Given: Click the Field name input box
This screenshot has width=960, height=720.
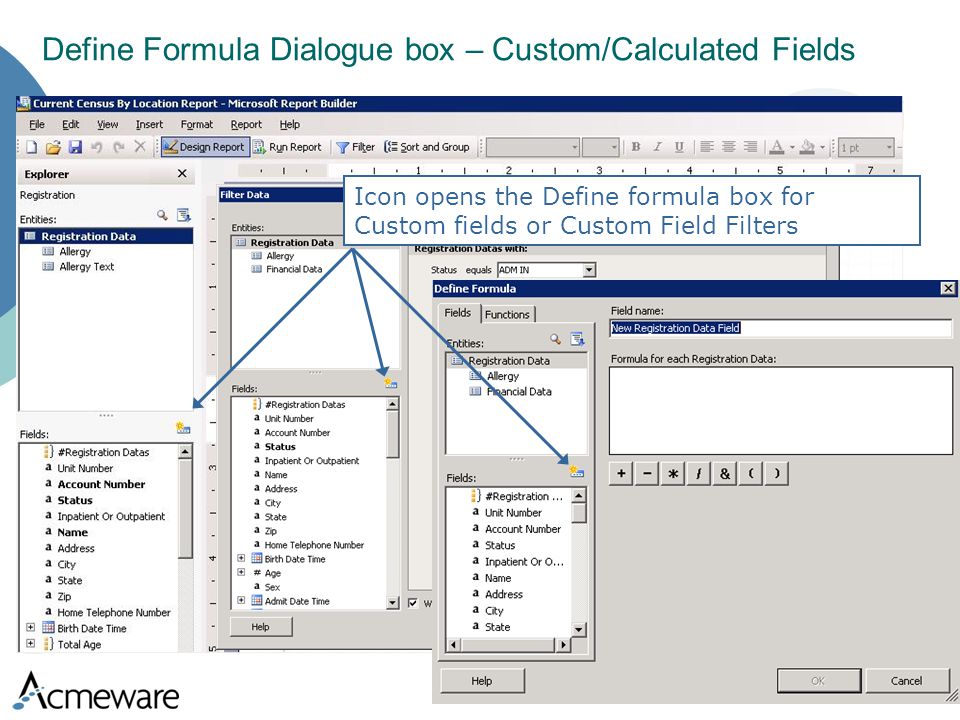Looking at the screenshot, I should coord(781,328).
